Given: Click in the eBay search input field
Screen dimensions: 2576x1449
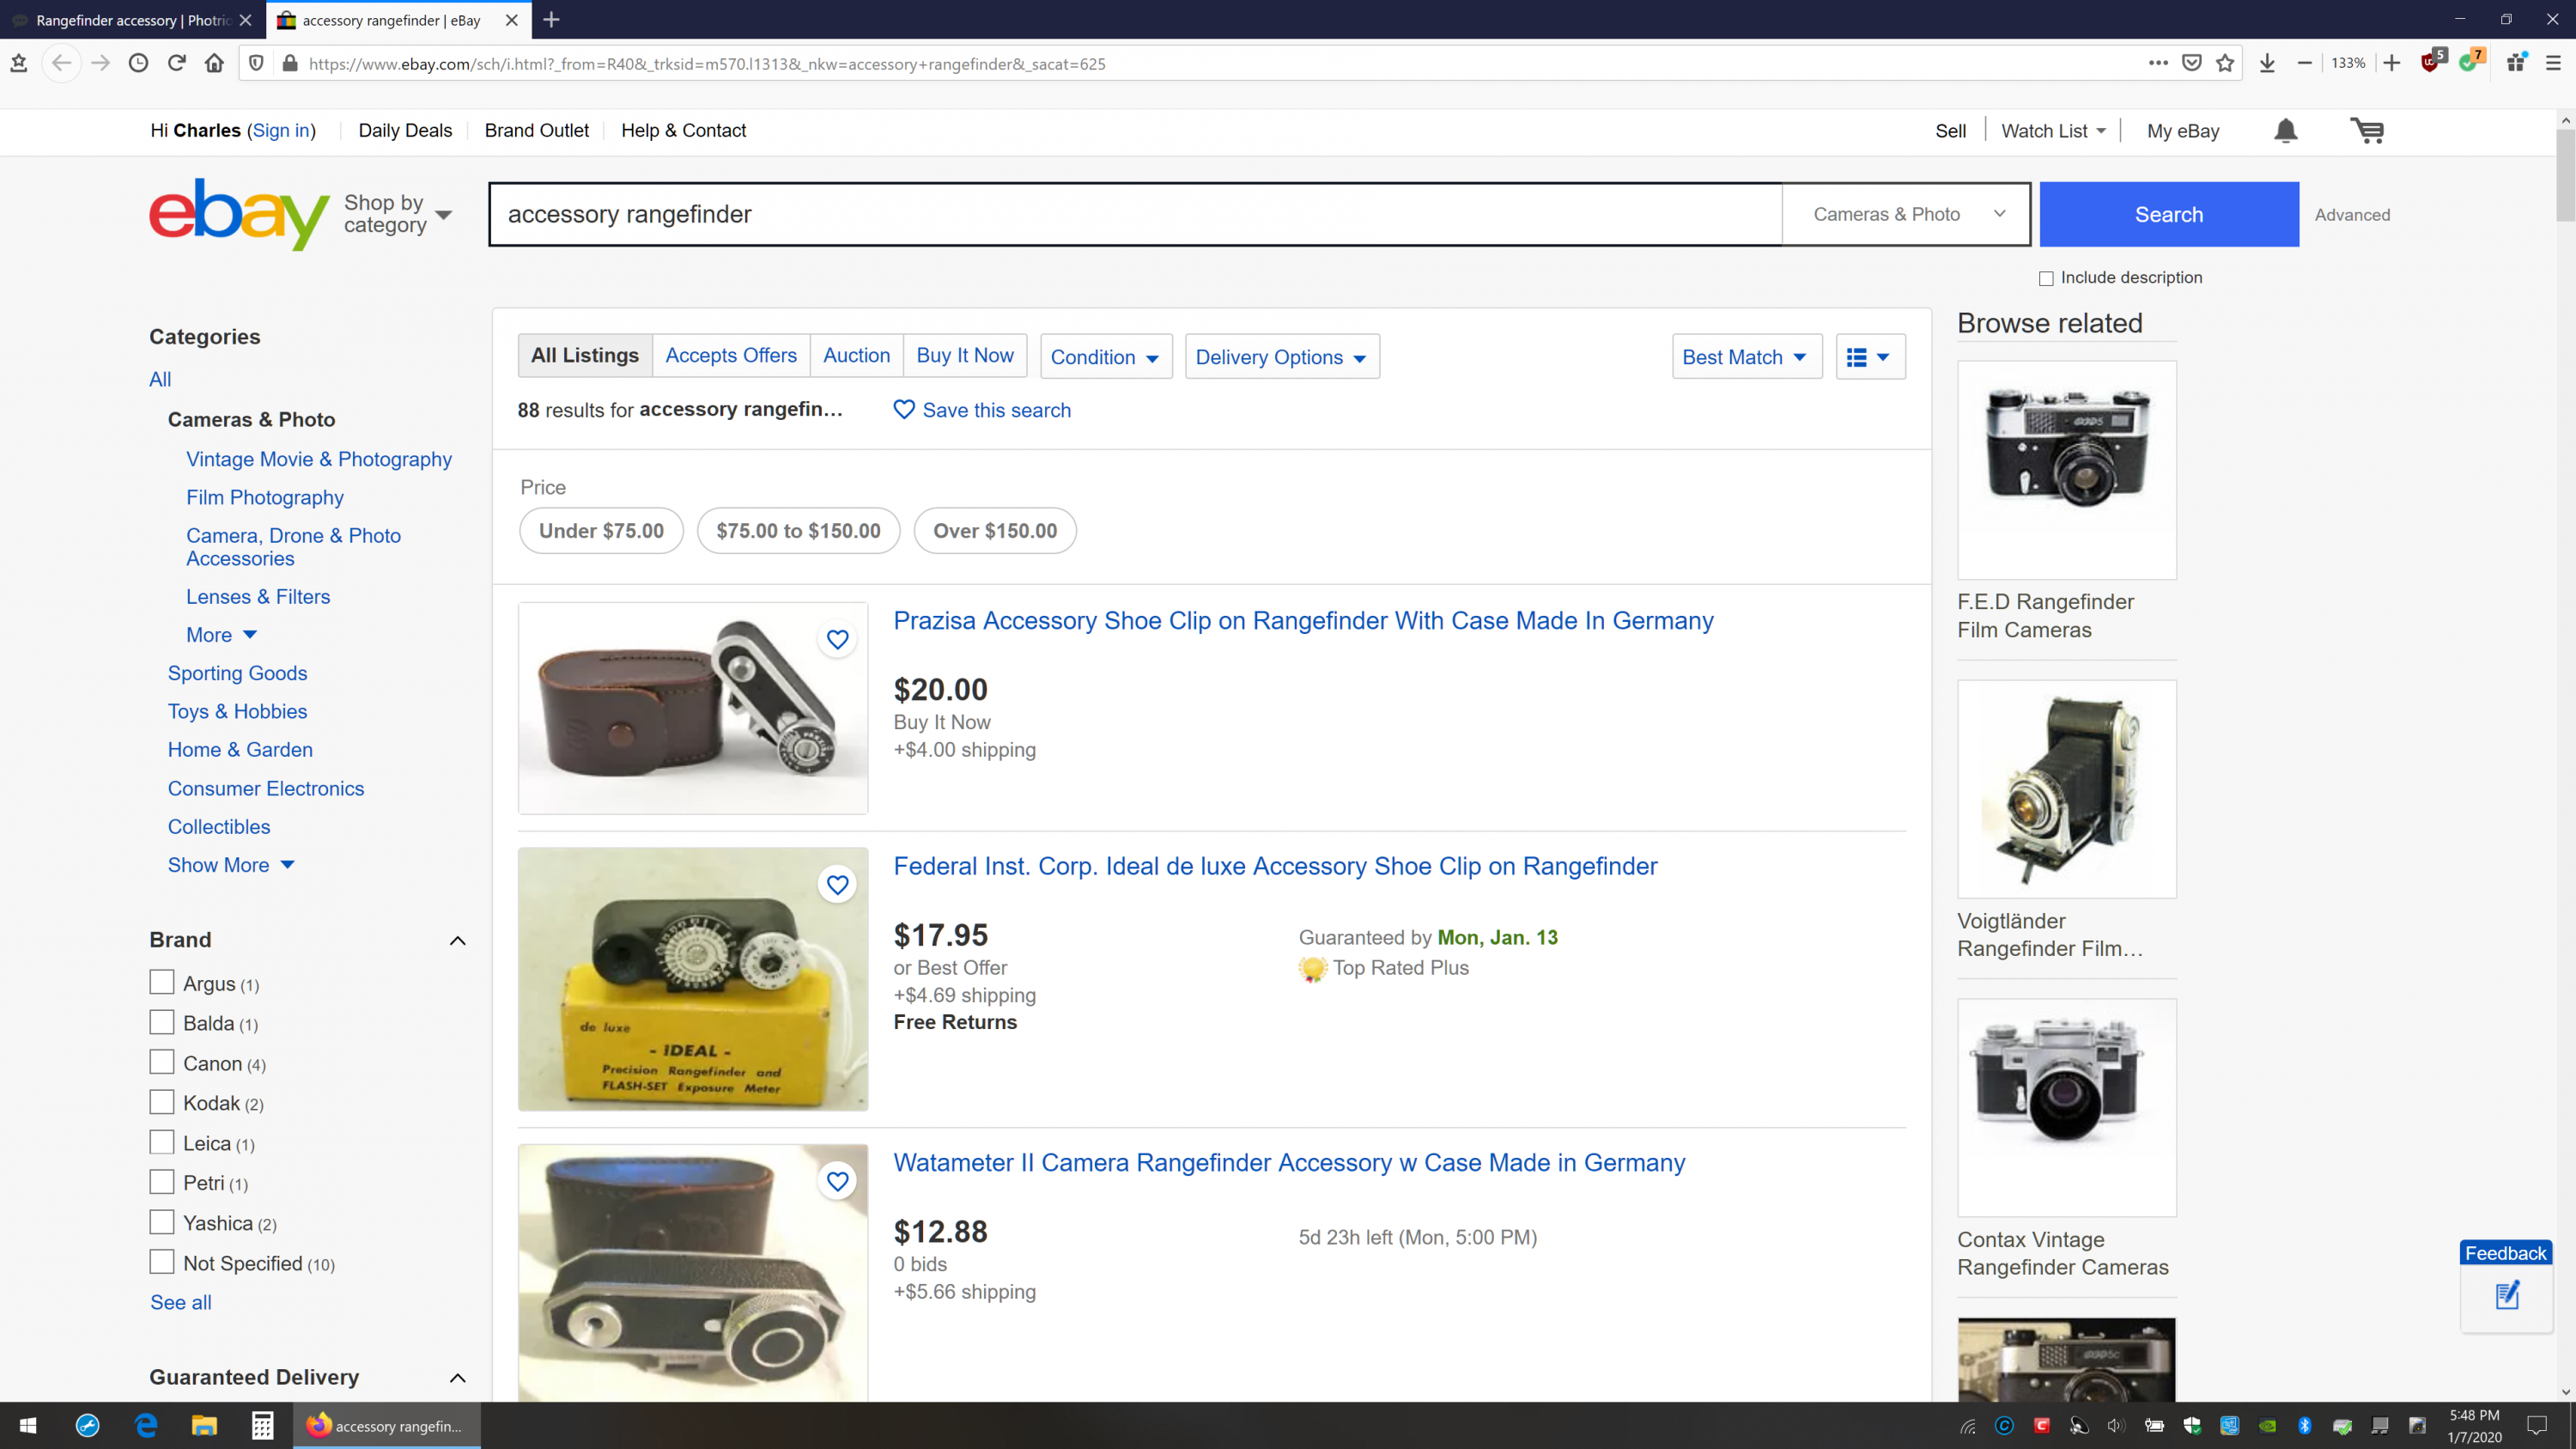Looking at the screenshot, I should coord(1135,214).
